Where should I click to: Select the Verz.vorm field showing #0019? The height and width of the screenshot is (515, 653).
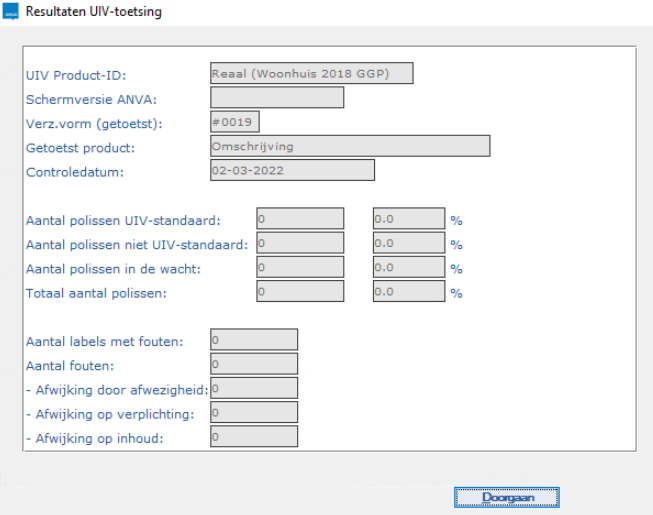pyautogui.click(x=235, y=122)
